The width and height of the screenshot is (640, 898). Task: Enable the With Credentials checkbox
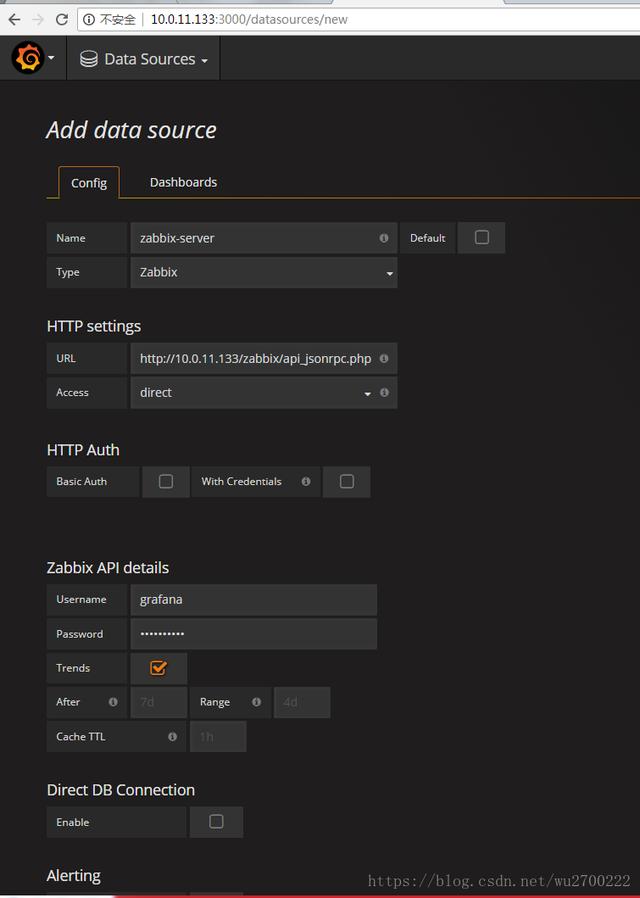(347, 482)
